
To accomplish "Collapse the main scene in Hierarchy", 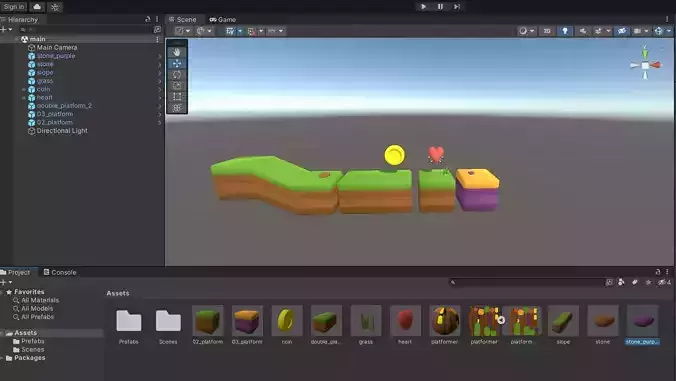I will [x=16, y=39].
